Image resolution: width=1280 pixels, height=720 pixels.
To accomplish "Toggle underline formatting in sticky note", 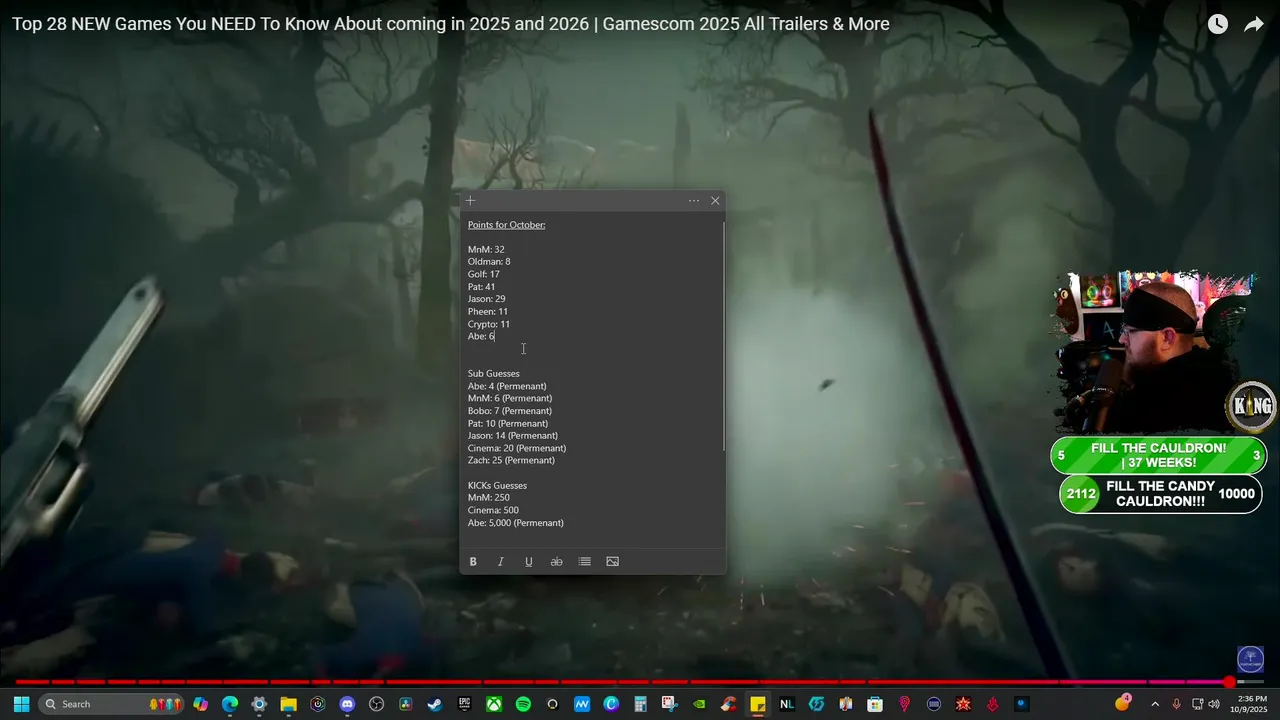I will (529, 562).
